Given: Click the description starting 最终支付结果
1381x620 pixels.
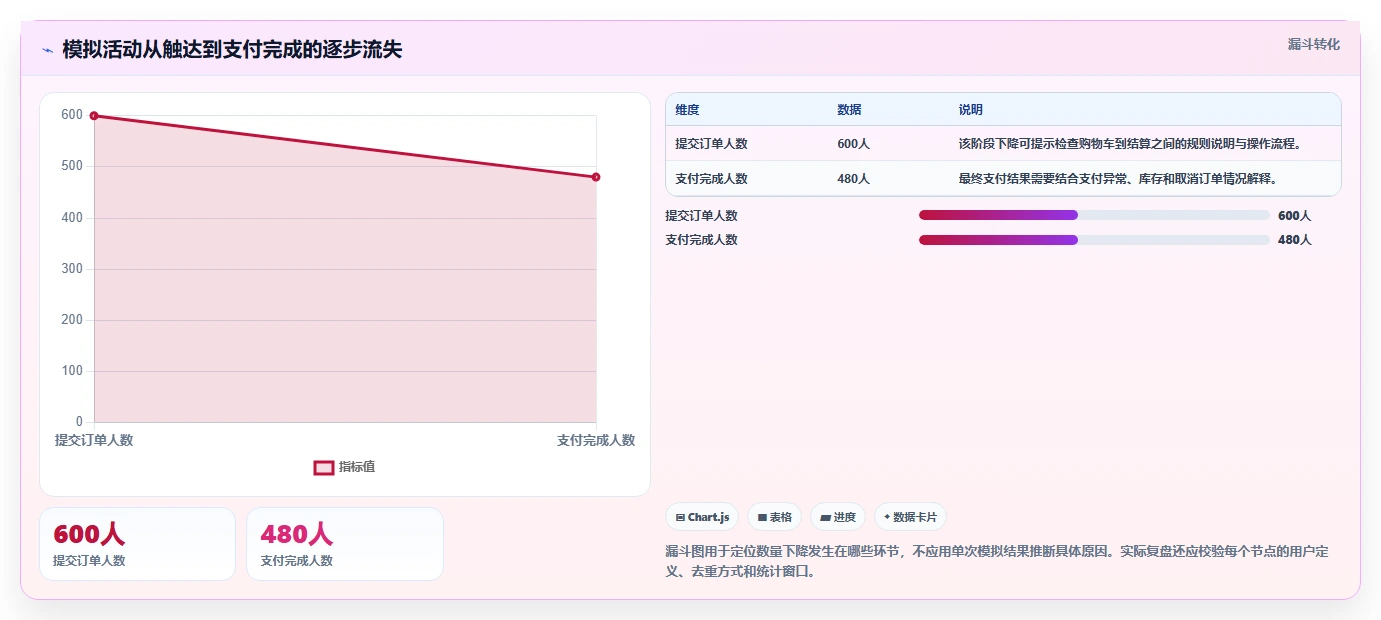Looking at the screenshot, I should pyautogui.click(x=1118, y=179).
